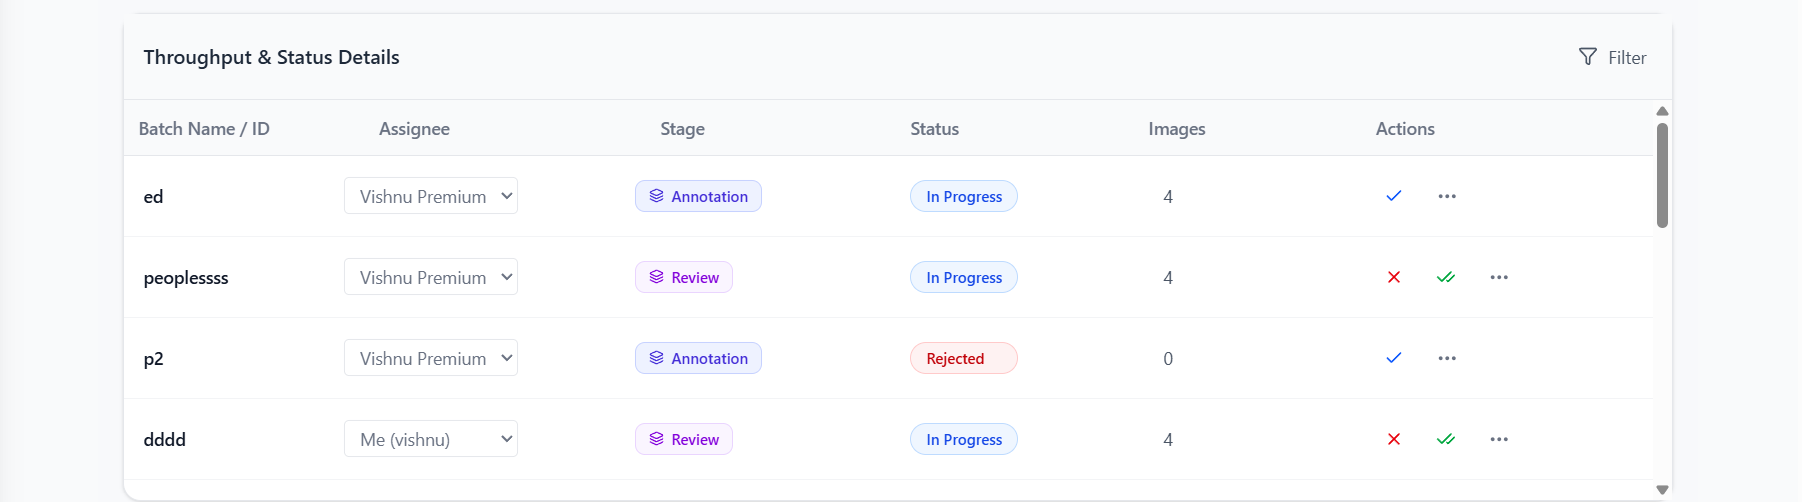Click the scrollbar down arrow
The width and height of the screenshot is (1802, 502).
coord(1662,490)
